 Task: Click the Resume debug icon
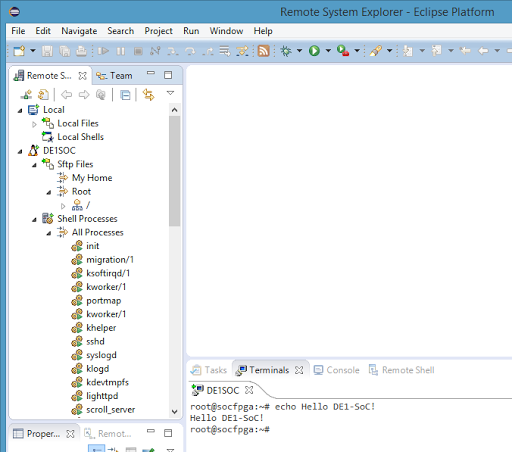pyautogui.click(x=103, y=51)
